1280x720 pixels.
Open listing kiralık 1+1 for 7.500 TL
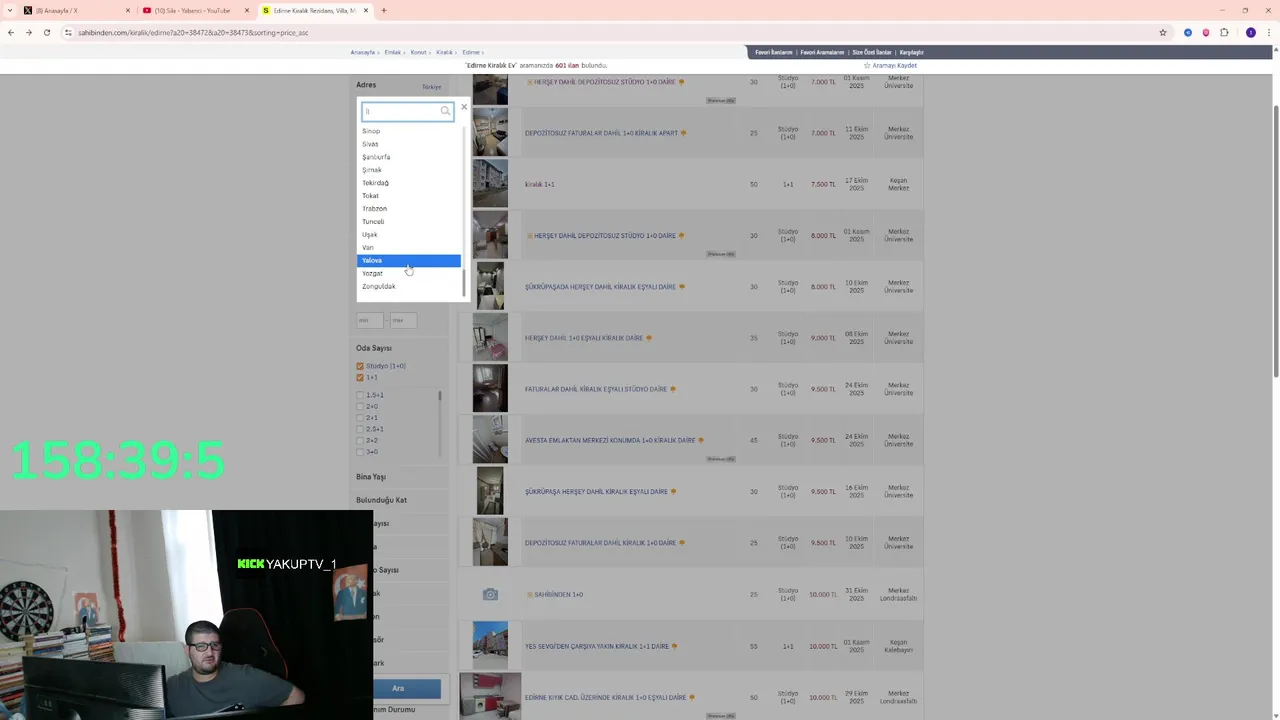(539, 184)
